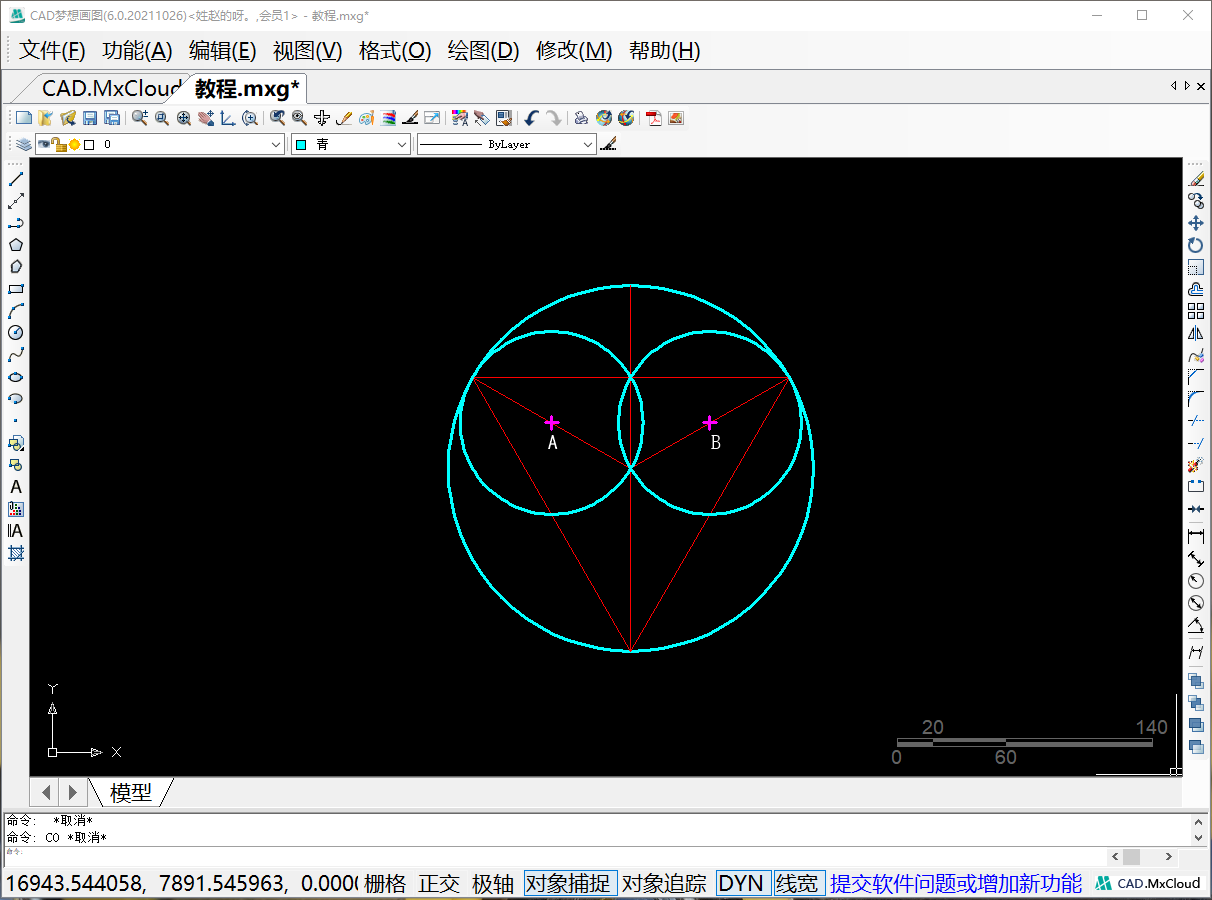Image resolution: width=1212 pixels, height=900 pixels.
Task: Toggle 对象捕捉 object snap
Action: click(x=571, y=883)
